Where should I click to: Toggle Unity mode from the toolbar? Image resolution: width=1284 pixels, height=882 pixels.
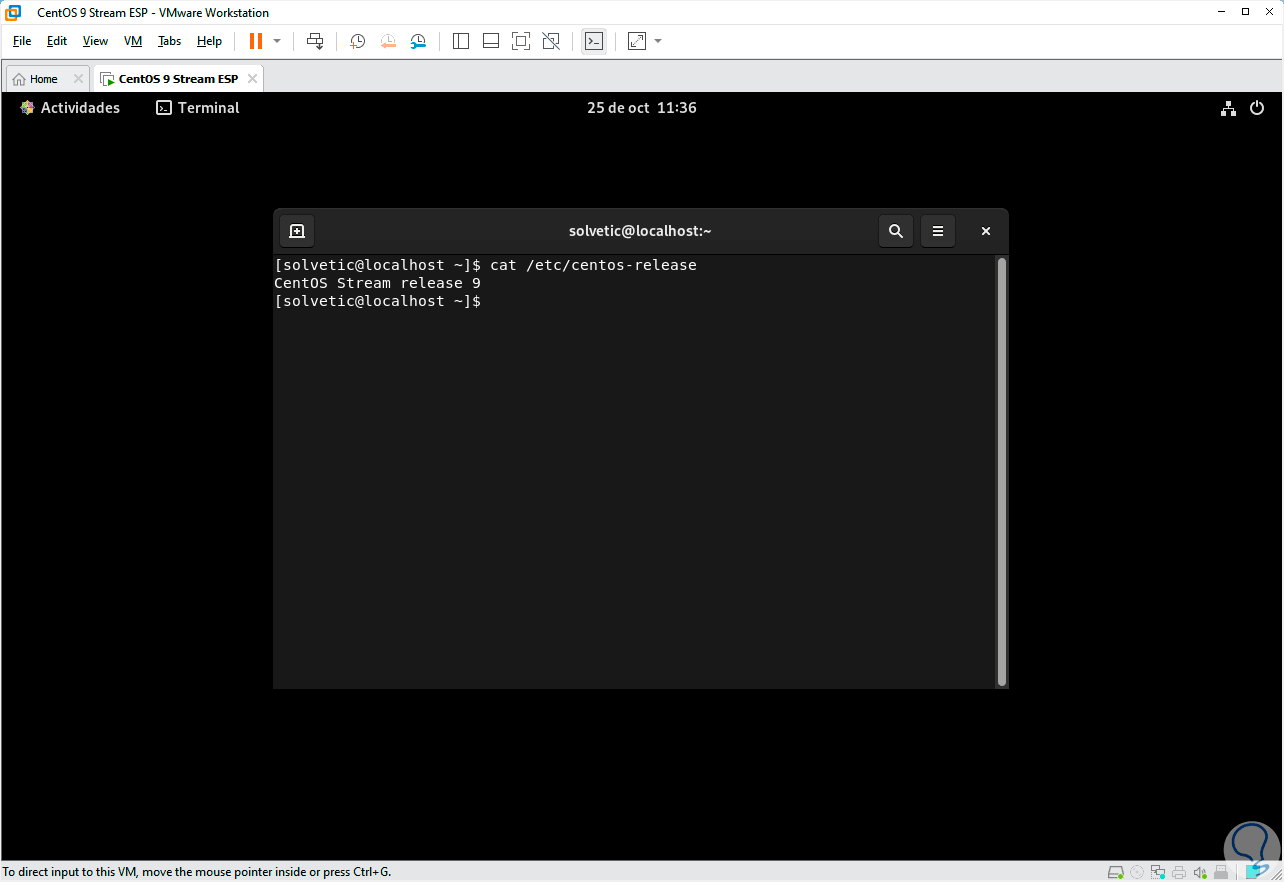click(x=551, y=41)
